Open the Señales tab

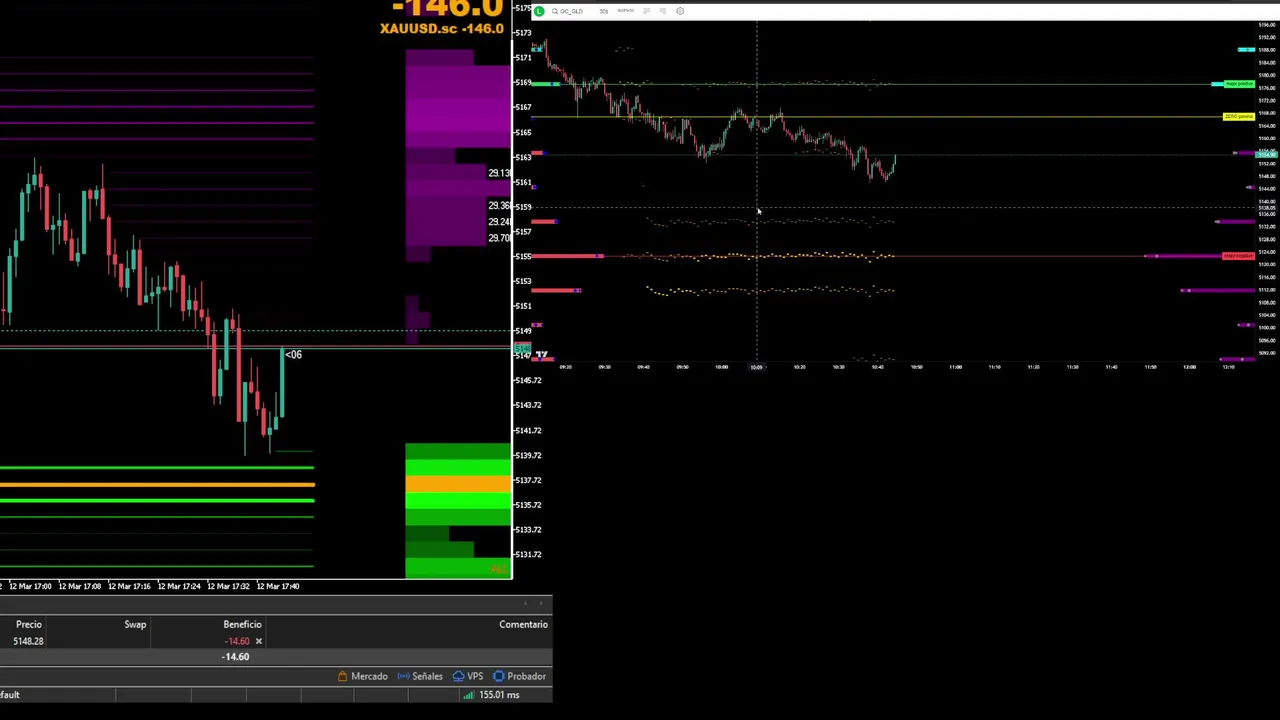pos(420,677)
